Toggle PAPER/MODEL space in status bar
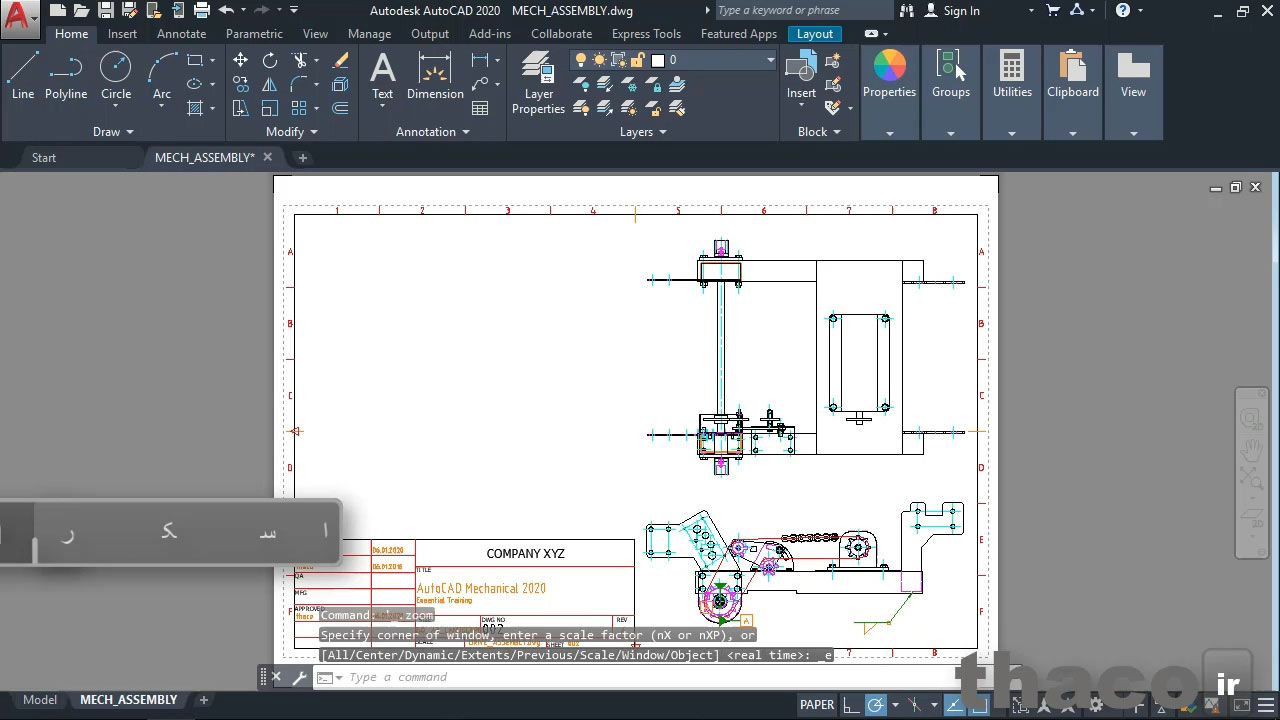The image size is (1280, 720). [x=817, y=705]
